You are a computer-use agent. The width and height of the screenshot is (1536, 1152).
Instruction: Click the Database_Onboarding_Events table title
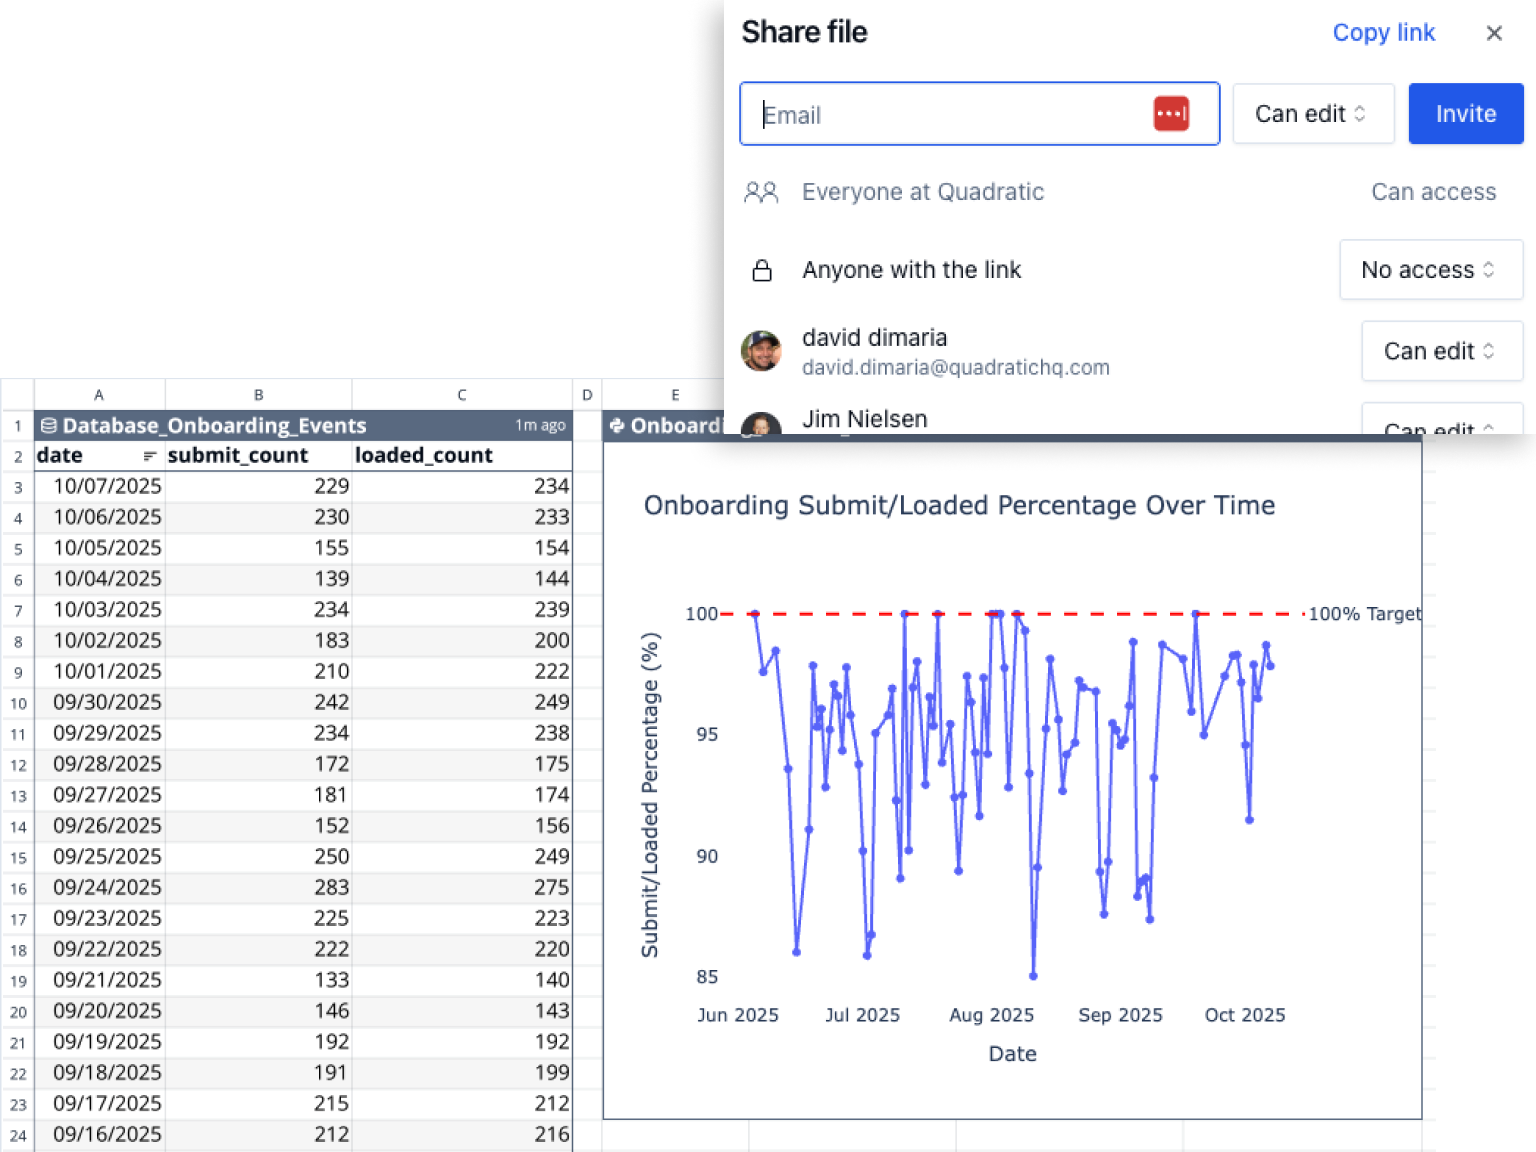click(214, 426)
